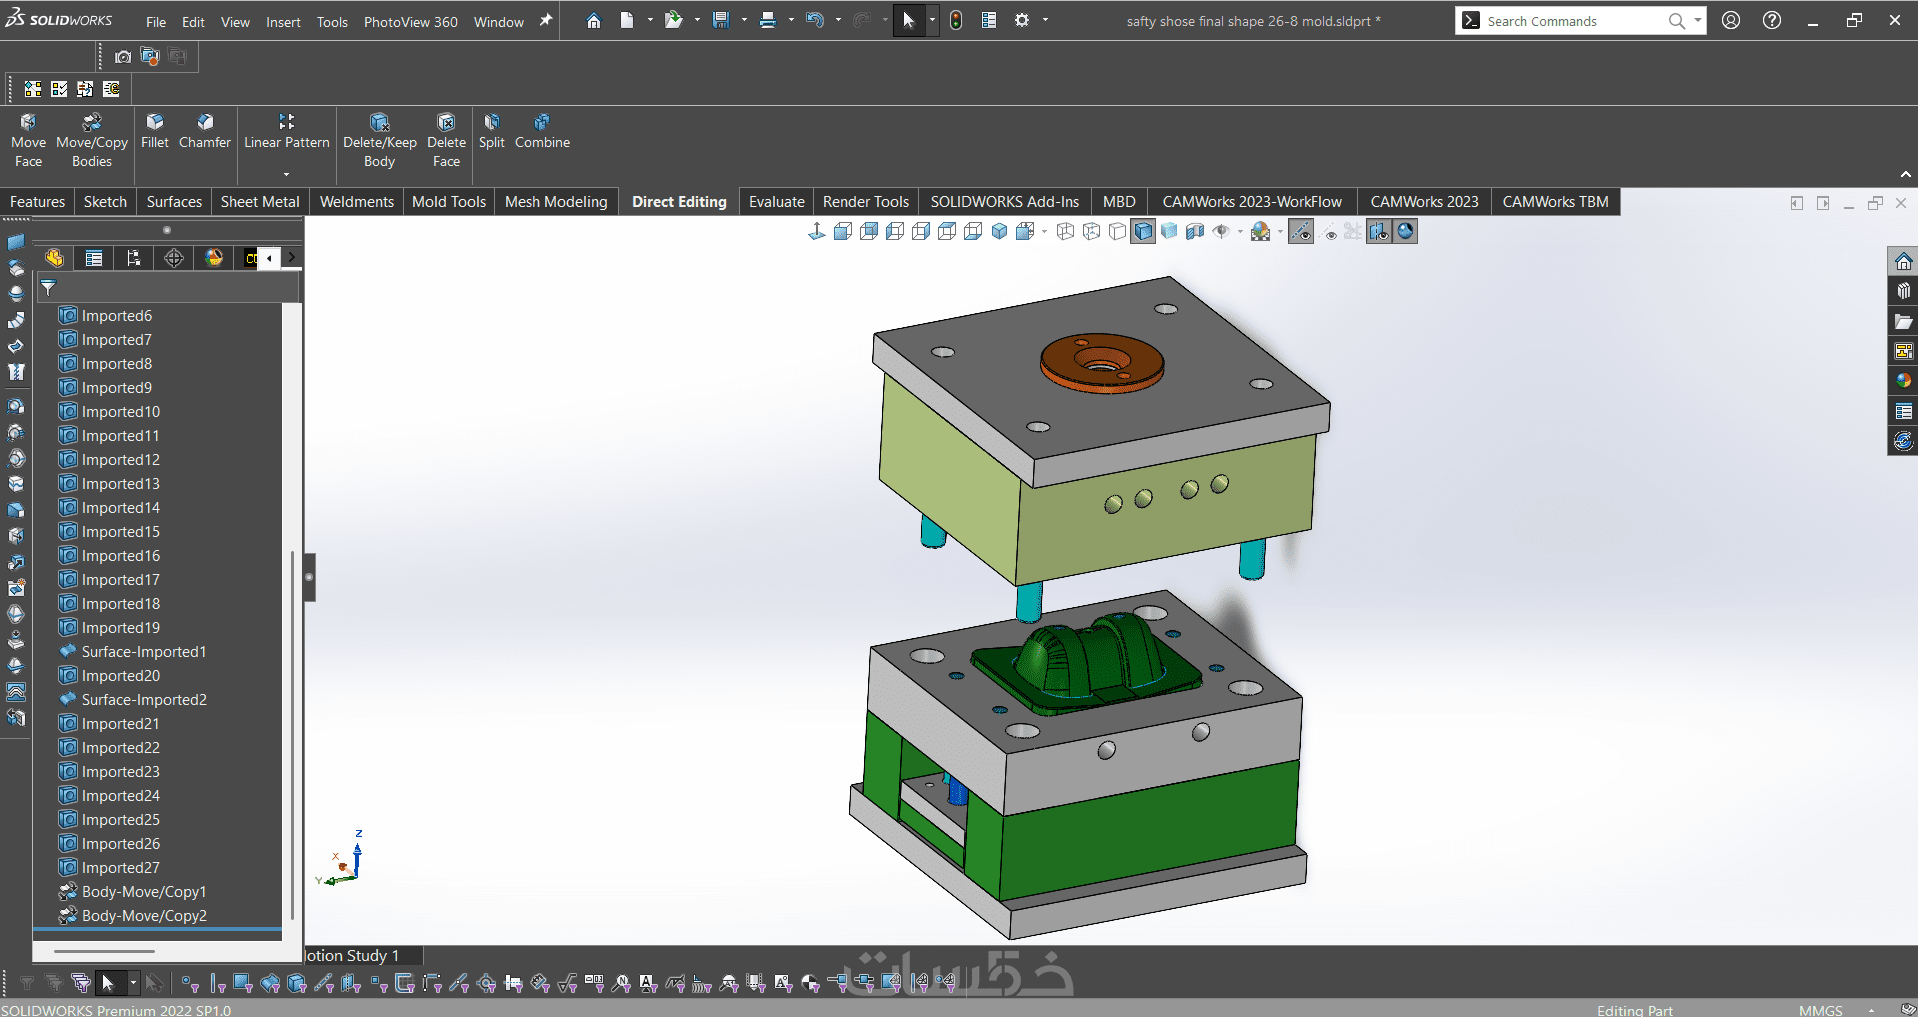The image size is (1918, 1017).
Task: Click the Rebuild traffic light icon
Action: coord(956,21)
